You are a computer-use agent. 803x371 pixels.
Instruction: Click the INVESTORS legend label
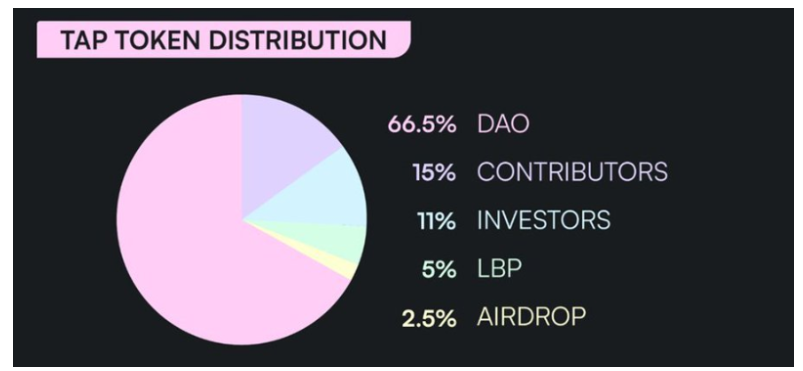point(544,220)
